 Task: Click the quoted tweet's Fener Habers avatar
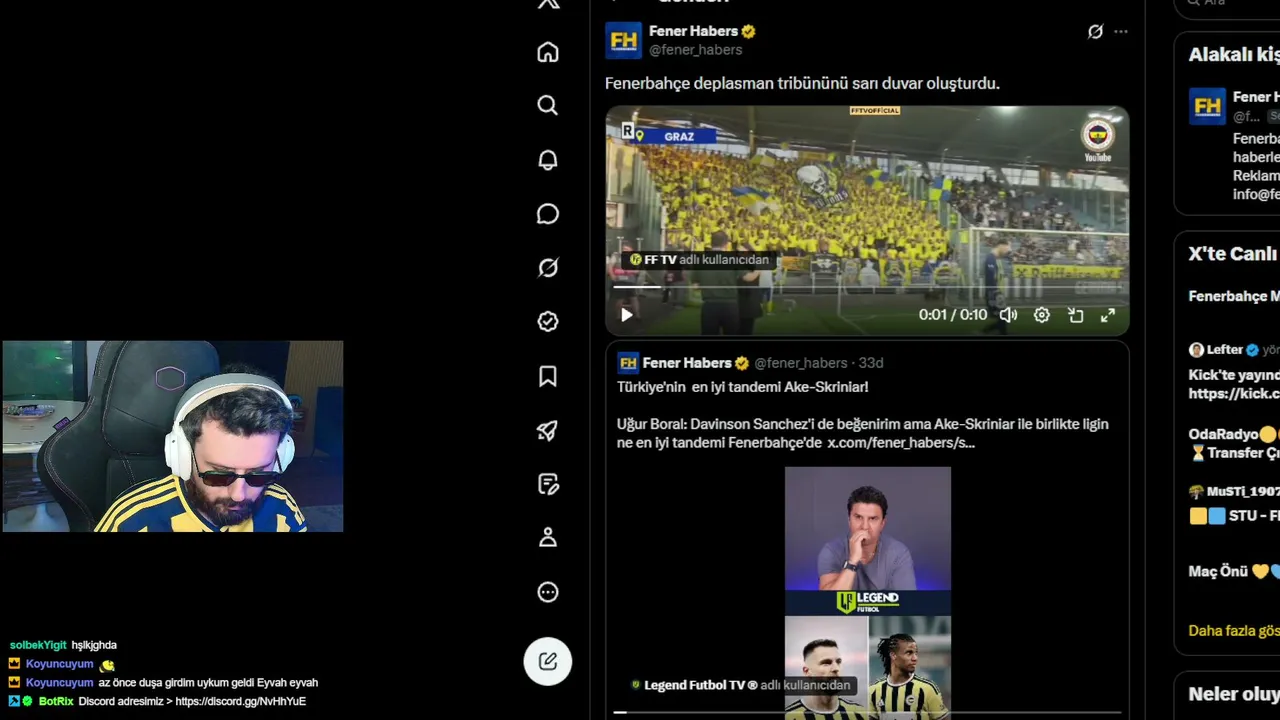coord(628,363)
